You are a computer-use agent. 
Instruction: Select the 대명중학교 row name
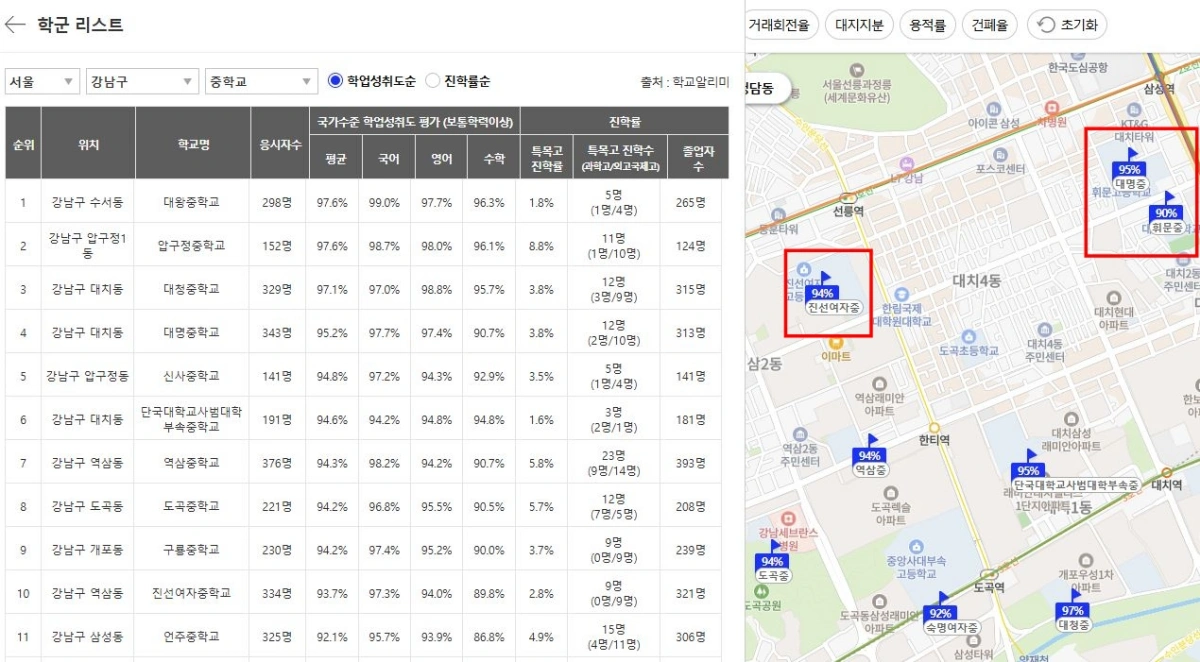191,333
